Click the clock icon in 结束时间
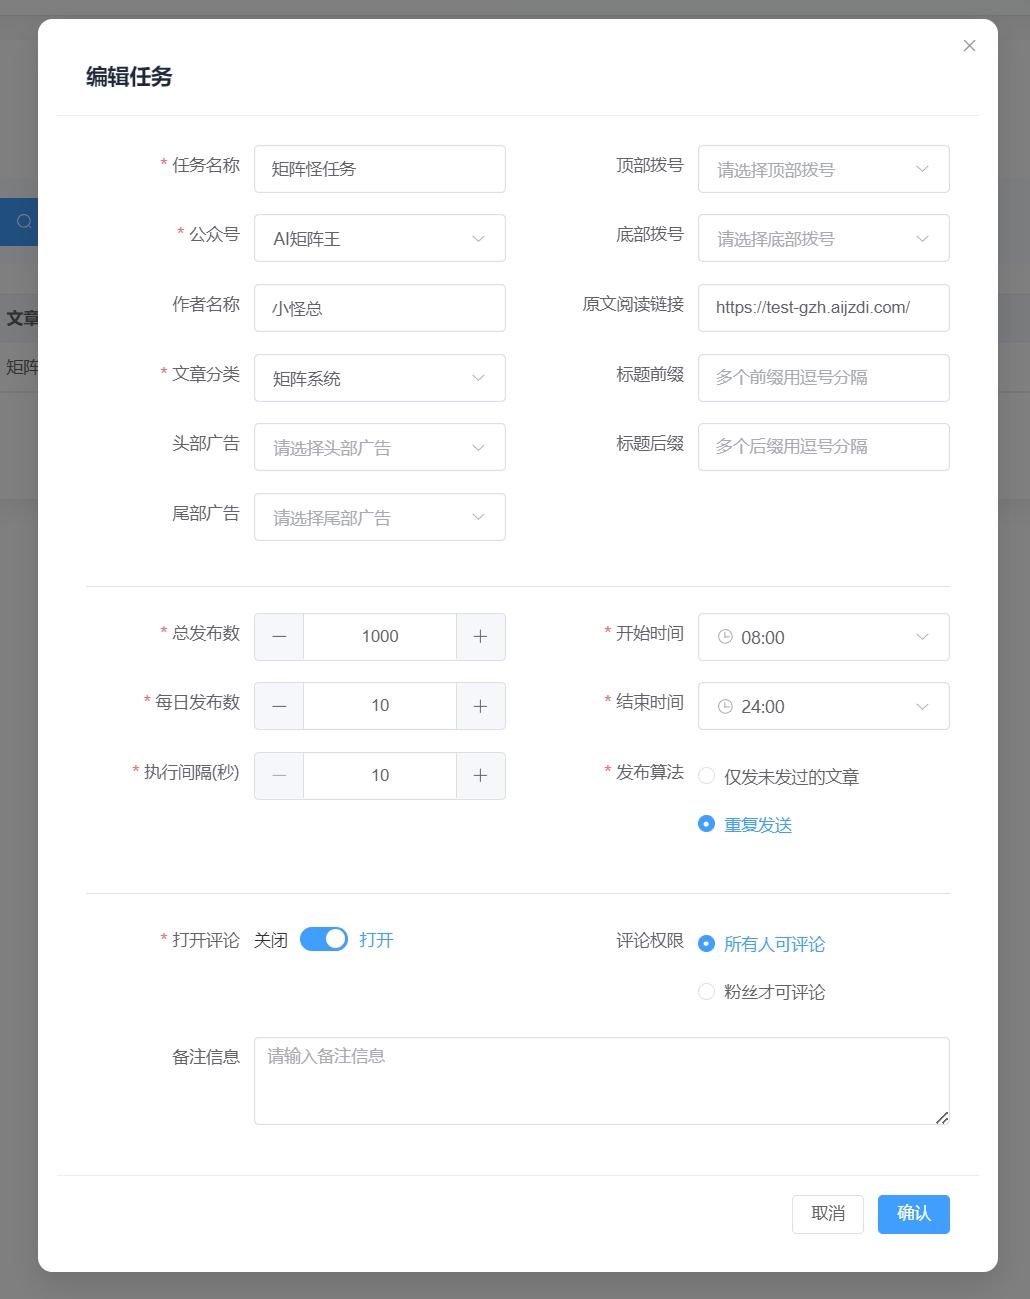Image resolution: width=1030 pixels, height=1299 pixels. point(725,706)
